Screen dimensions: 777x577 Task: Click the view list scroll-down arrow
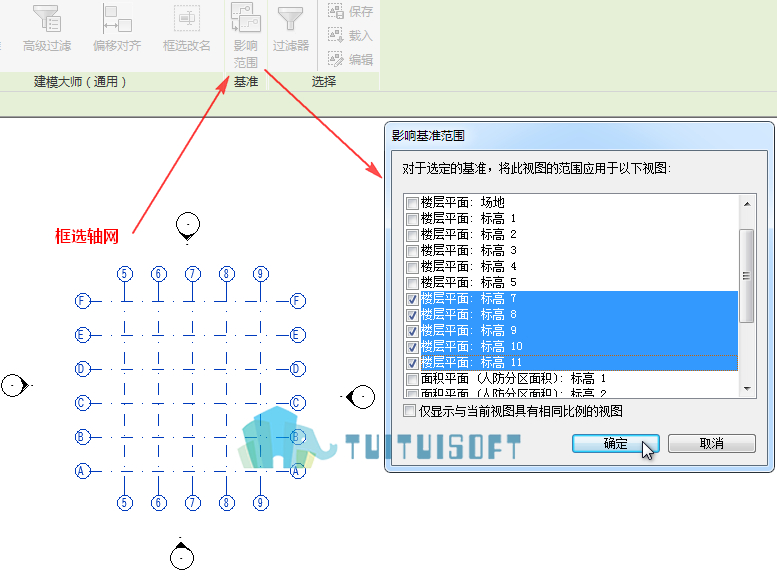pos(747,389)
